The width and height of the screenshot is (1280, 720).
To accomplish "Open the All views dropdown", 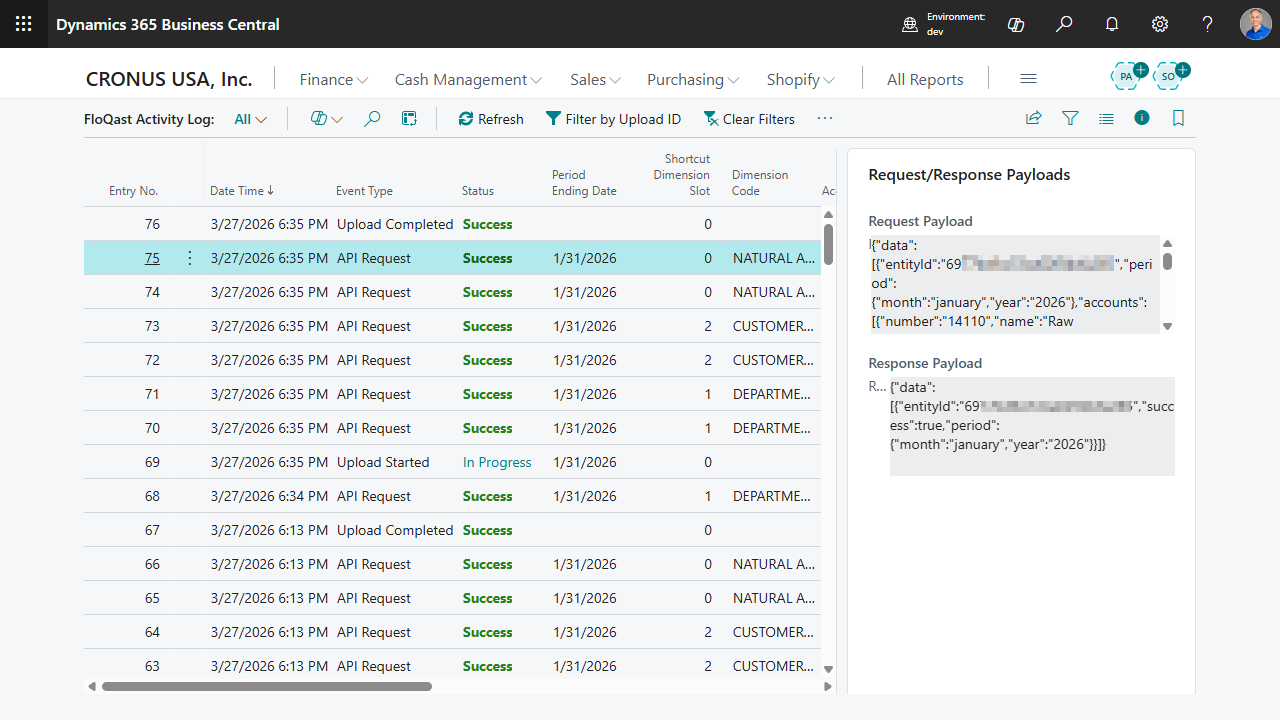I will [251, 119].
